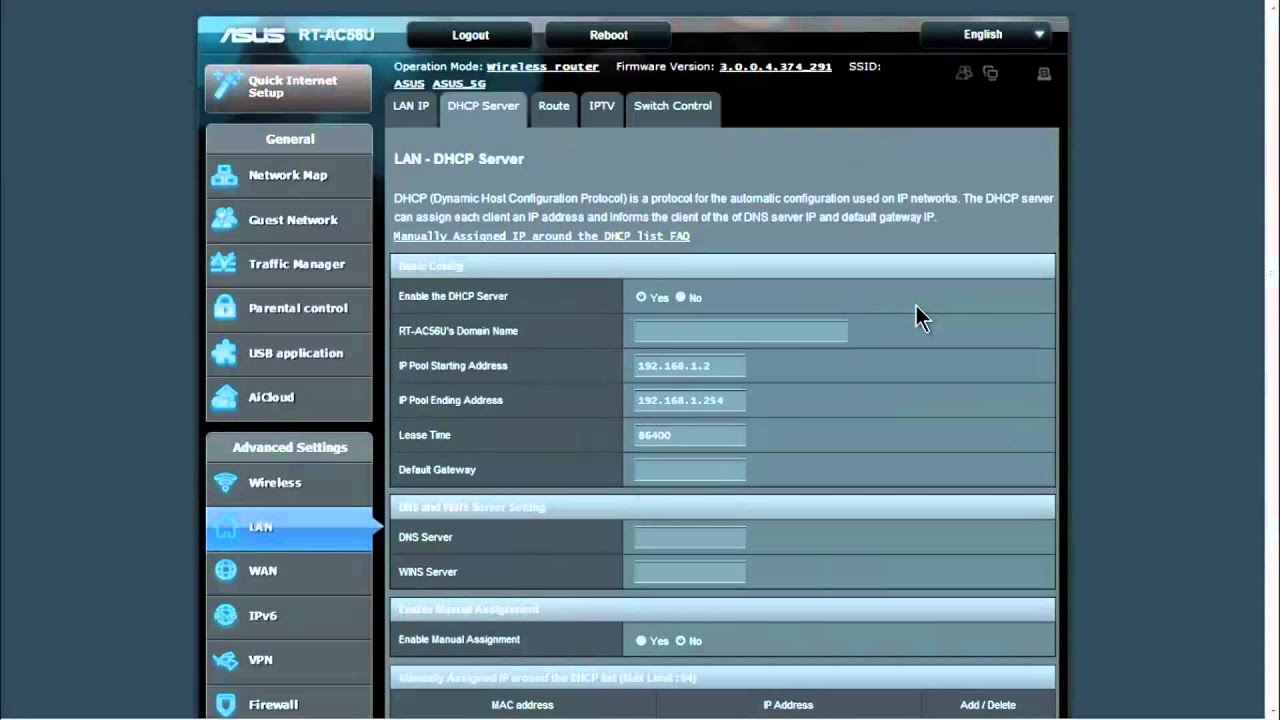Viewport: 1280px width, 720px height.
Task: Open Network Map menu label
Action: pos(288,175)
